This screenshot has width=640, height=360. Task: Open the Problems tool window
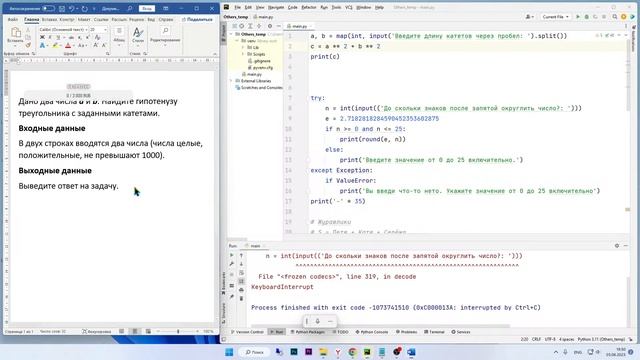pyautogui.click(x=406, y=332)
